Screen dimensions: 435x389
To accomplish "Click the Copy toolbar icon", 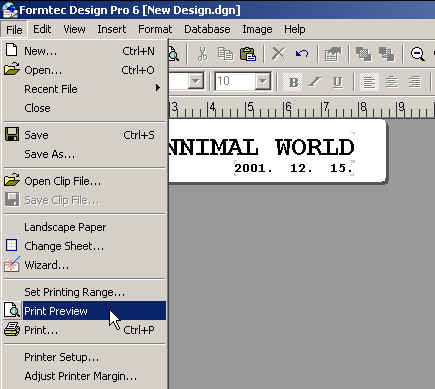I will click(225, 54).
